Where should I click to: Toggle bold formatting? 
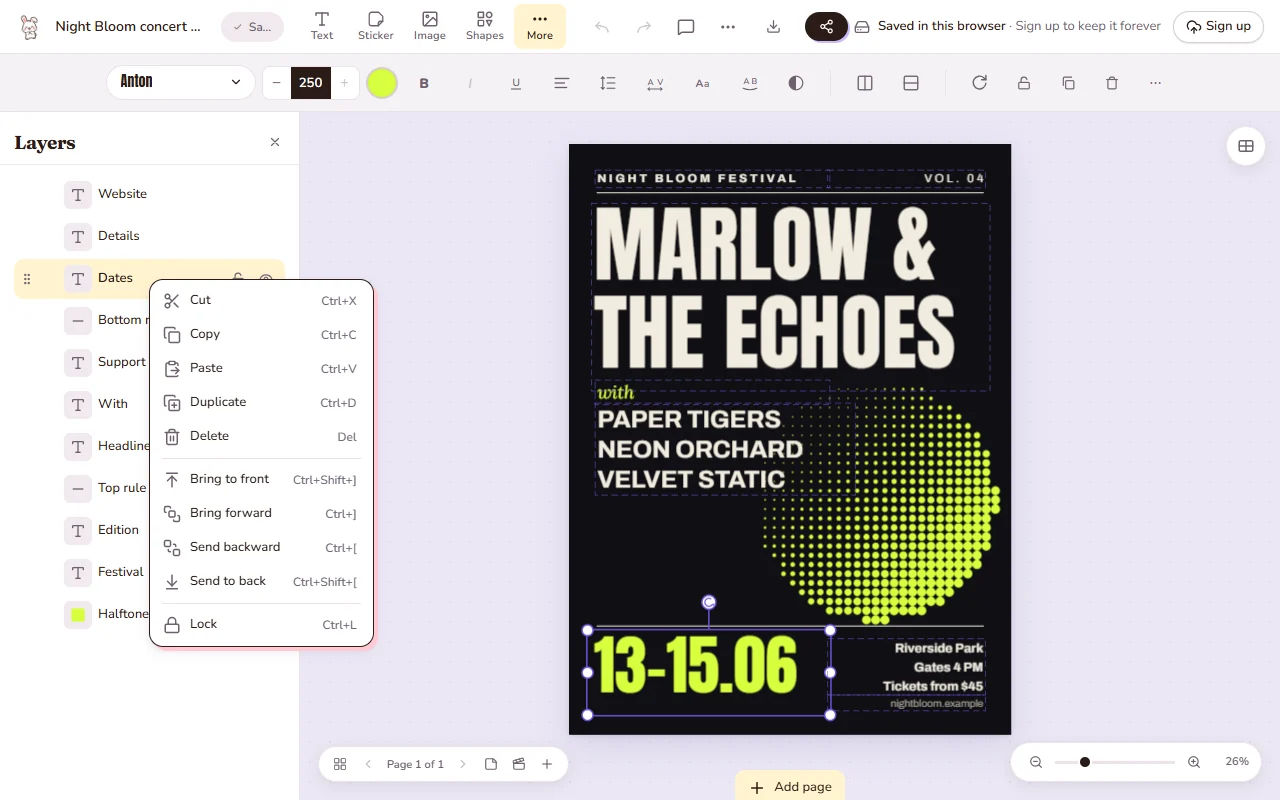point(424,83)
